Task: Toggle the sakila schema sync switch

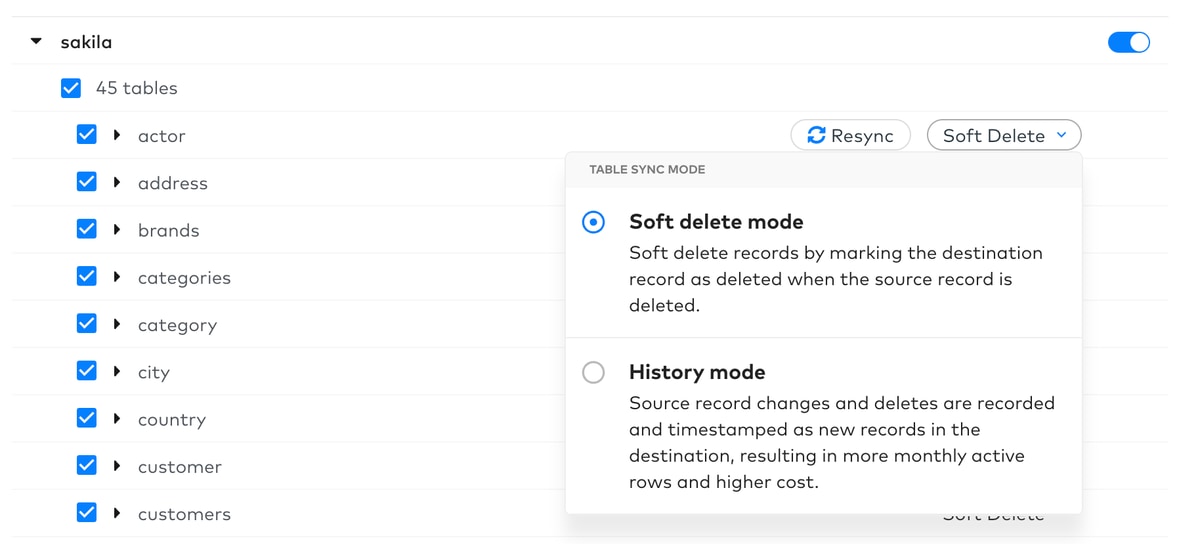Action: [x=1129, y=42]
